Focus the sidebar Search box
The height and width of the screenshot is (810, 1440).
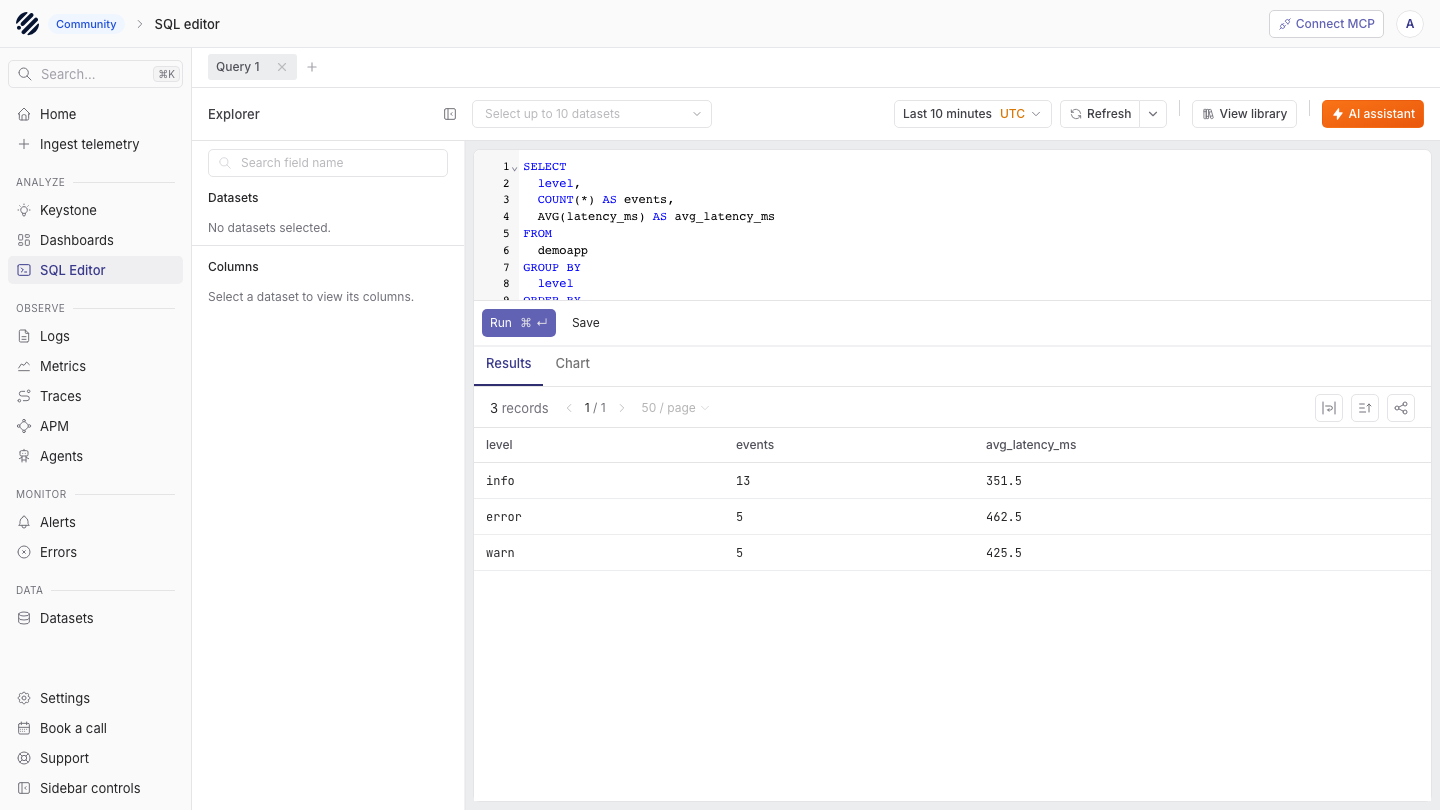pyautogui.click(x=96, y=74)
